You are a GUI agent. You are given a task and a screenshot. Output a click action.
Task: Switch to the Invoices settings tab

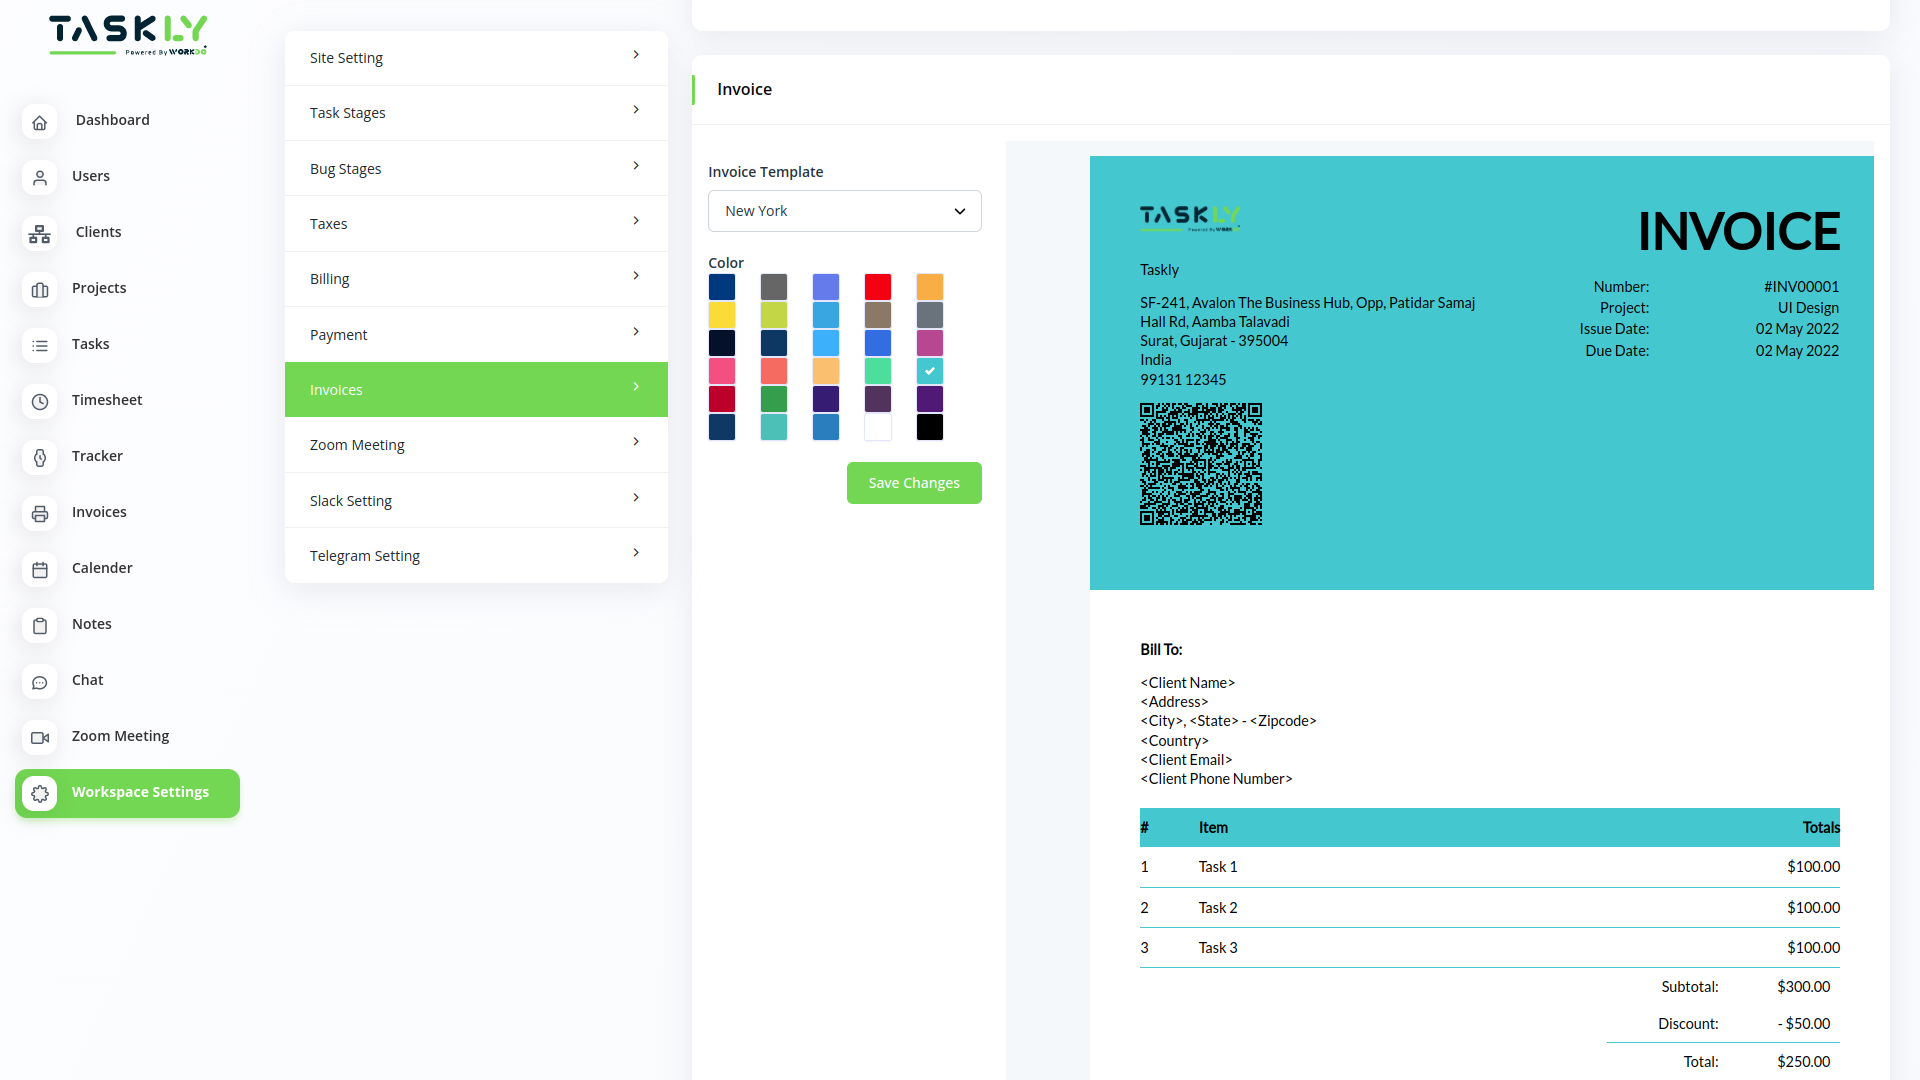click(x=475, y=389)
